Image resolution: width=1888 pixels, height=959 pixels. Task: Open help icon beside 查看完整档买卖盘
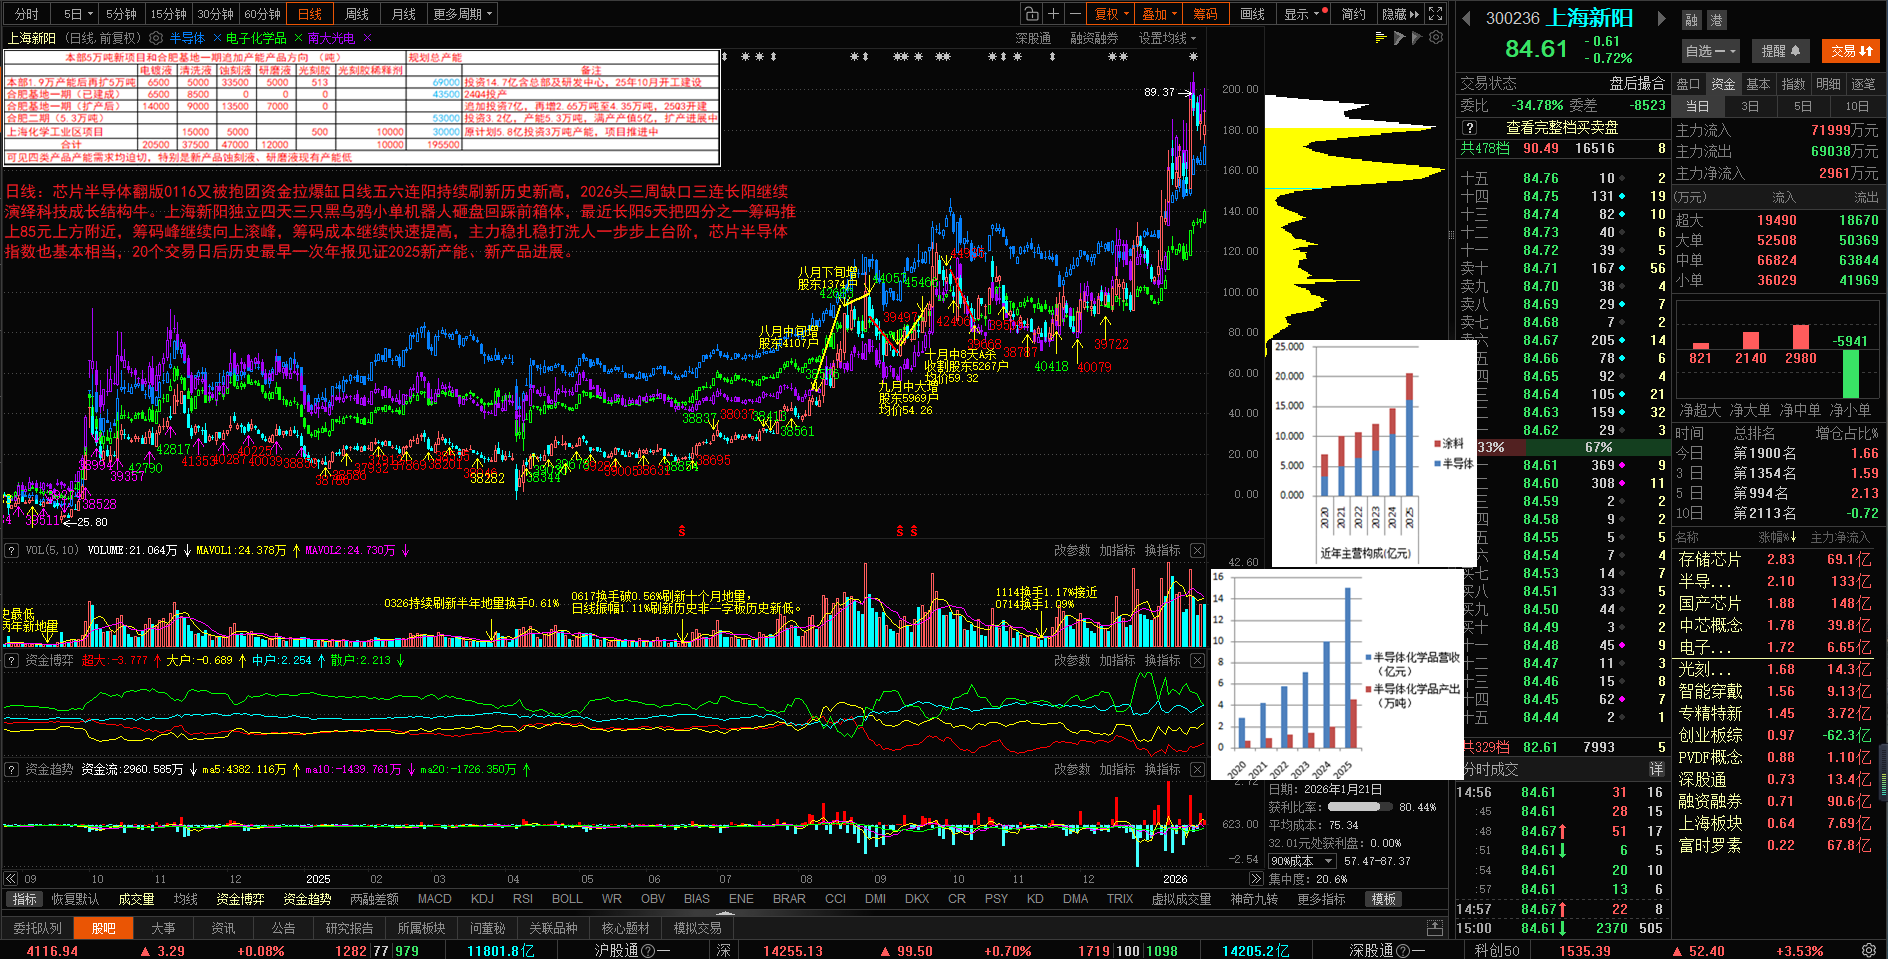tap(1469, 128)
